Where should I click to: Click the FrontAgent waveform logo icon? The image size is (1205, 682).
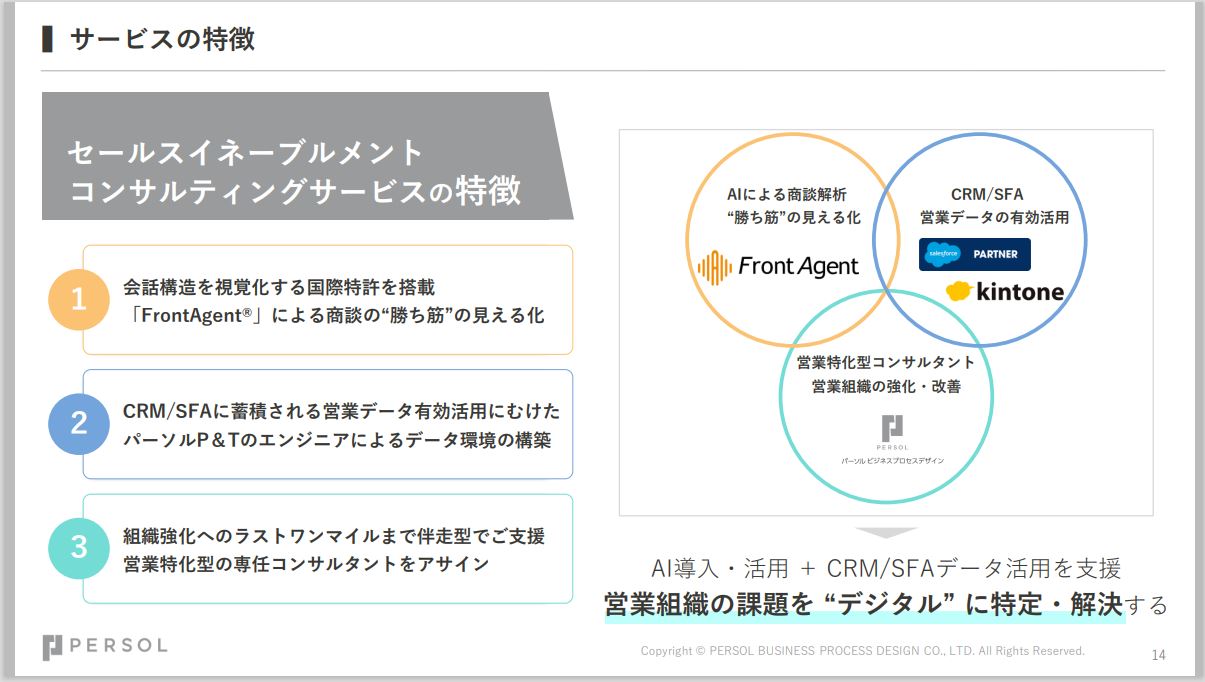pos(715,267)
